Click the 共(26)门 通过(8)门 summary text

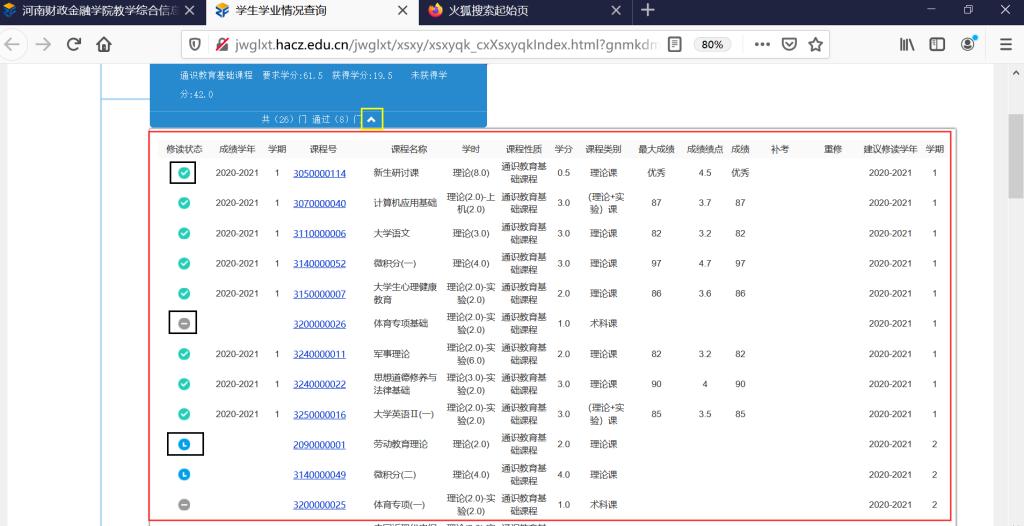[x=312, y=119]
